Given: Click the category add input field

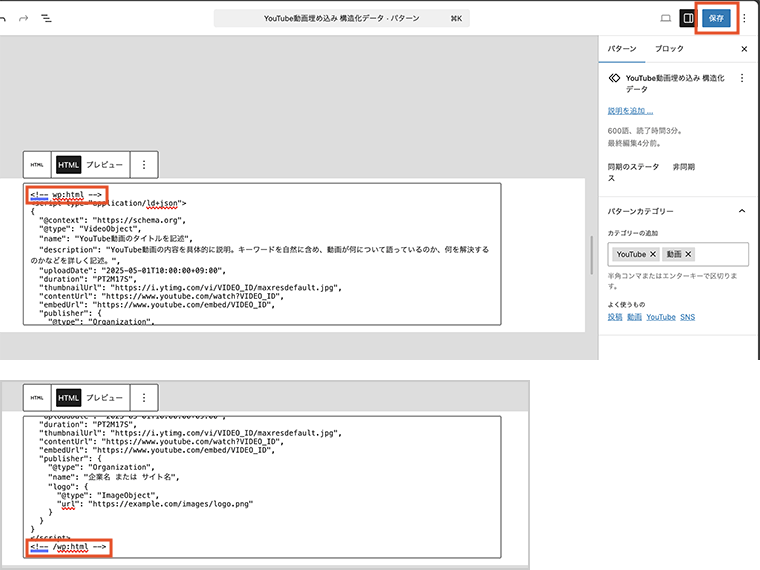Looking at the screenshot, I should coord(678,254).
